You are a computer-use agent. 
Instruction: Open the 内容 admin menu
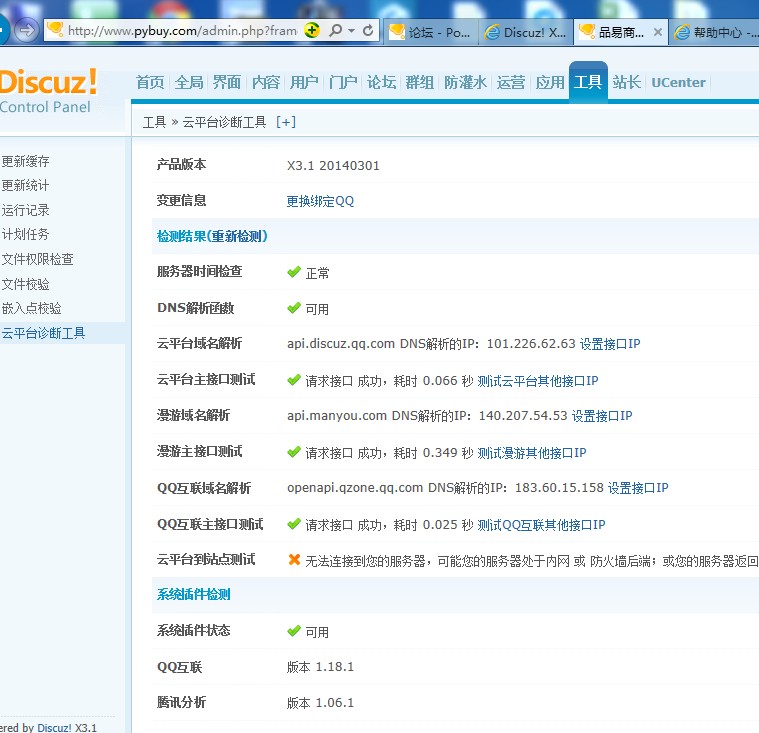click(x=266, y=82)
